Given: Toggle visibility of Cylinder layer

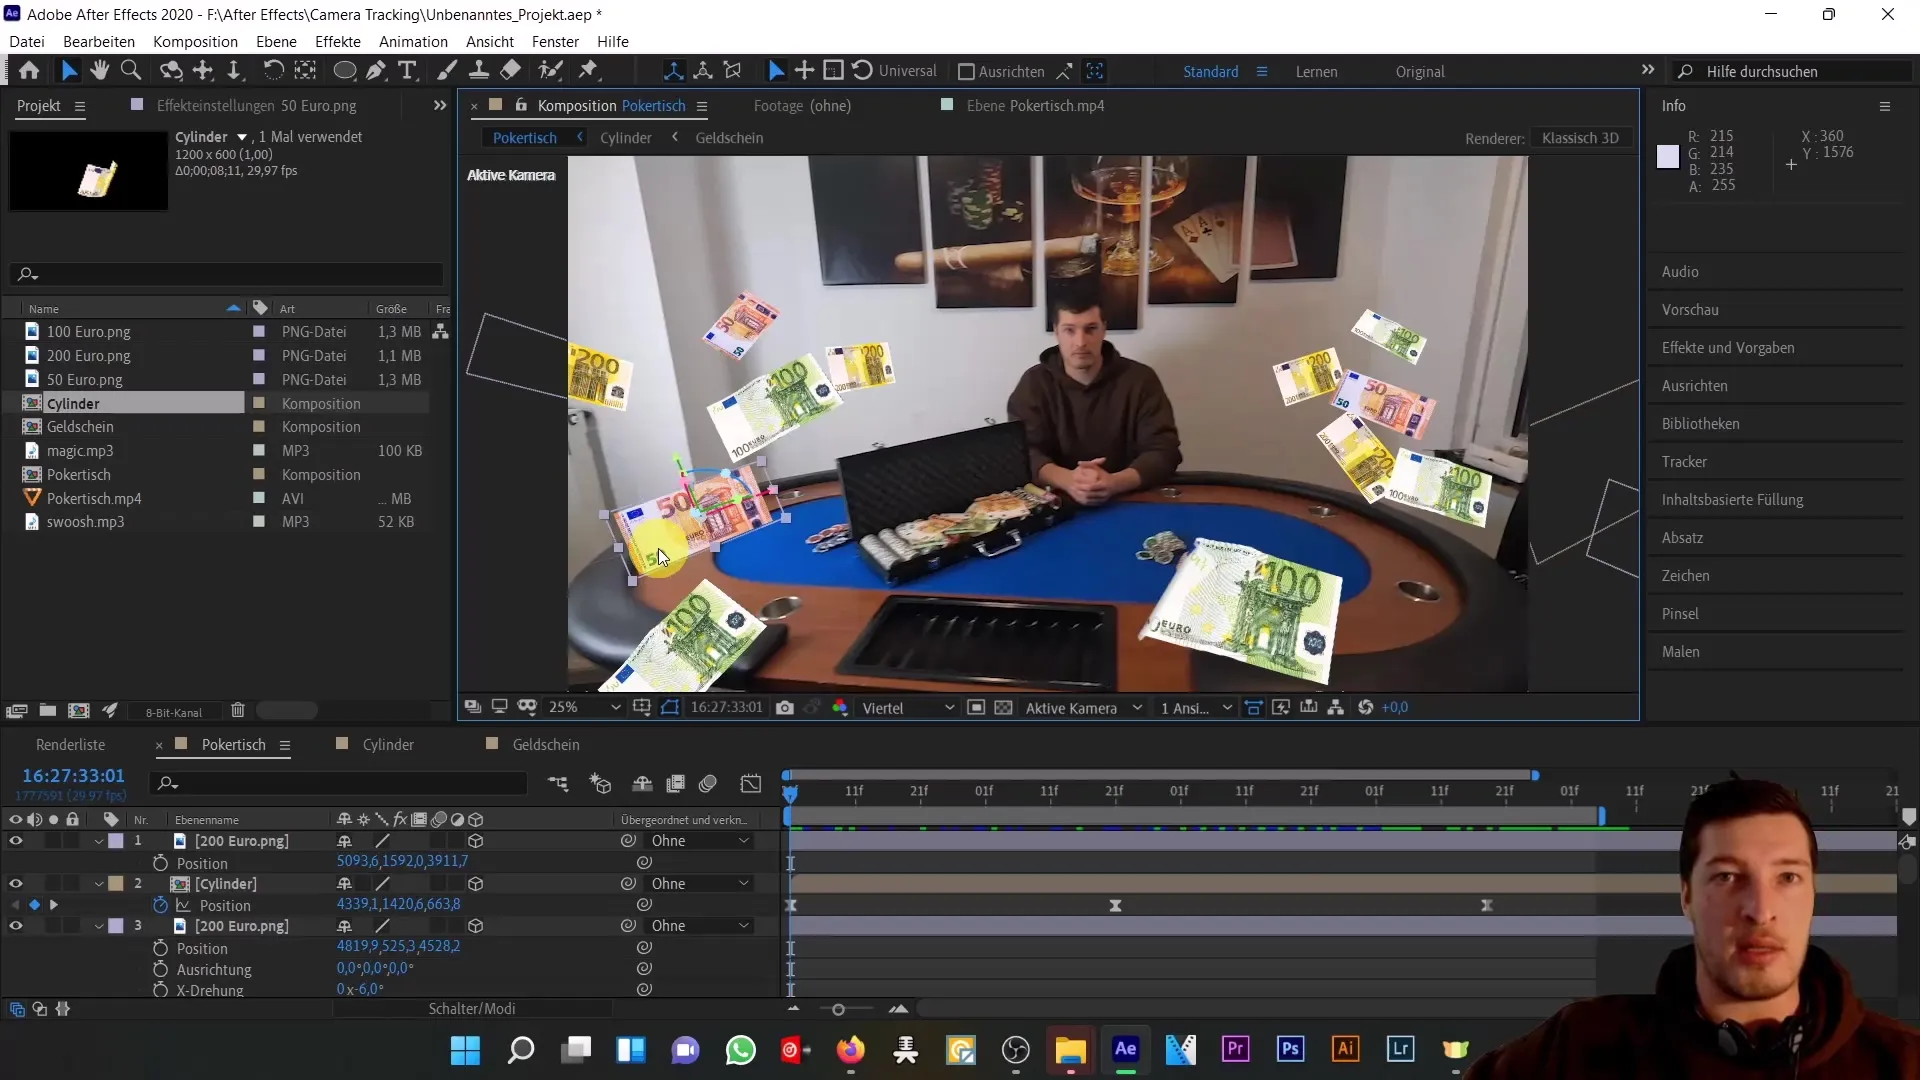Looking at the screenshot, I should (16, 884).
